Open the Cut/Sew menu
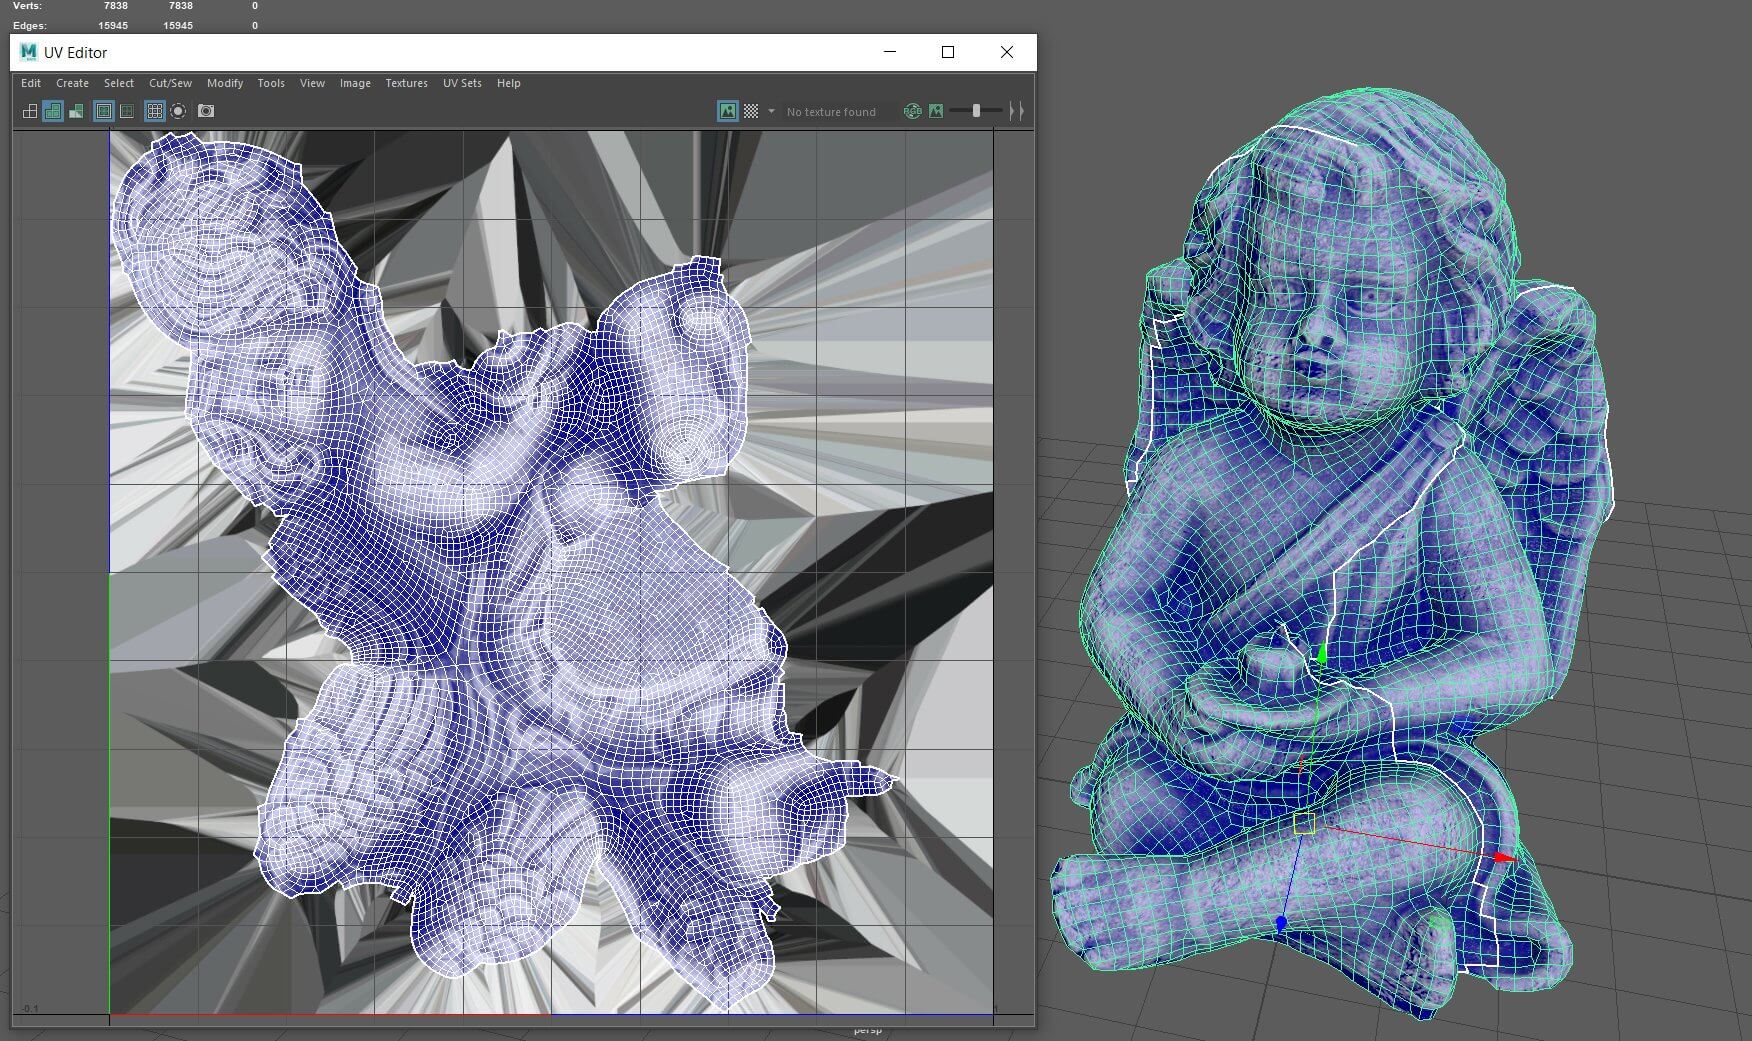 click(170, 83)
